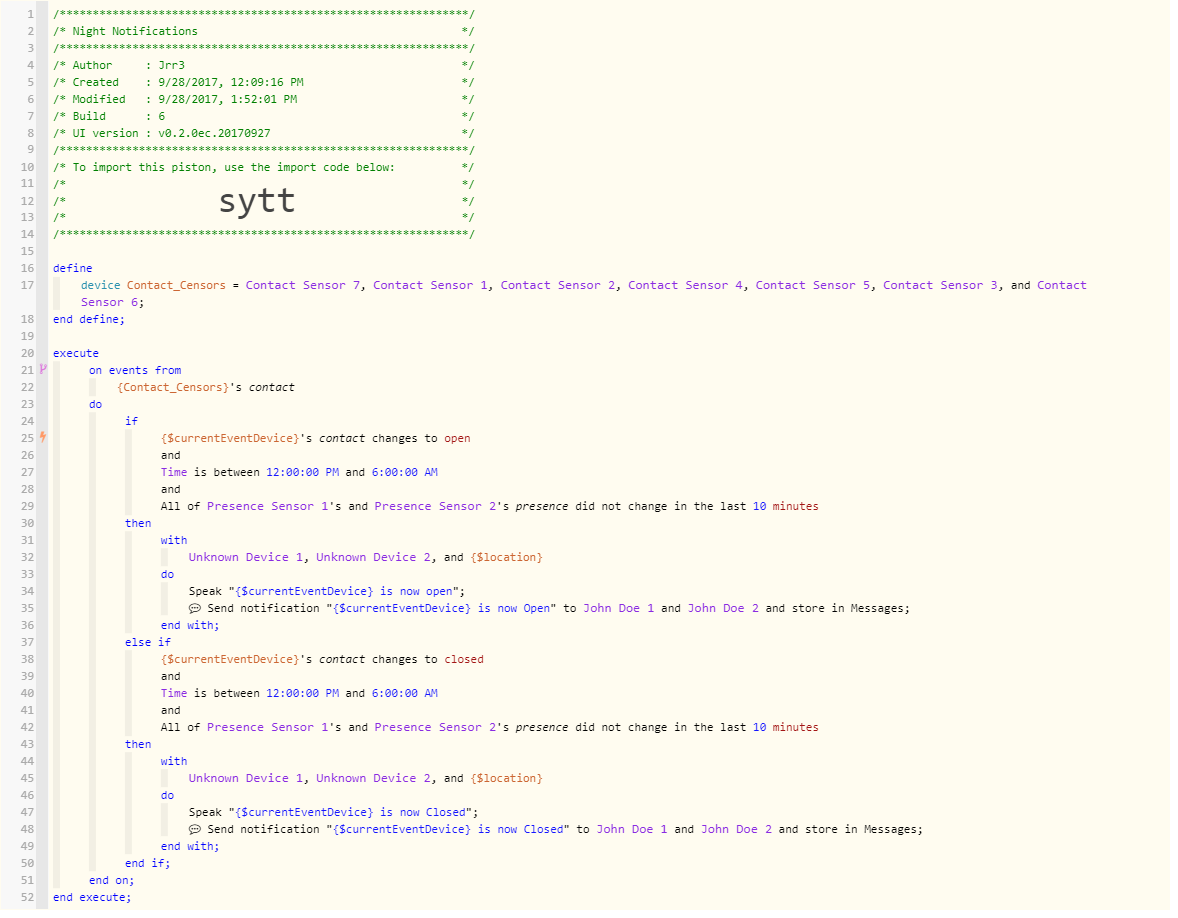Click John Doe 2 on line 48
This screenshot has height=918, width=1178.
click(x=736, y=829)
